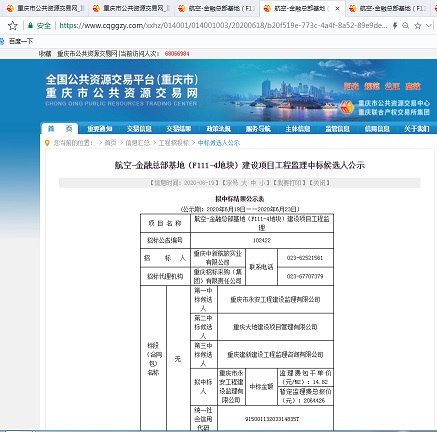Expand the chevron dropdown at address bar end
The height and width of the screenshot is (432, 437).
tap(429, 26)
